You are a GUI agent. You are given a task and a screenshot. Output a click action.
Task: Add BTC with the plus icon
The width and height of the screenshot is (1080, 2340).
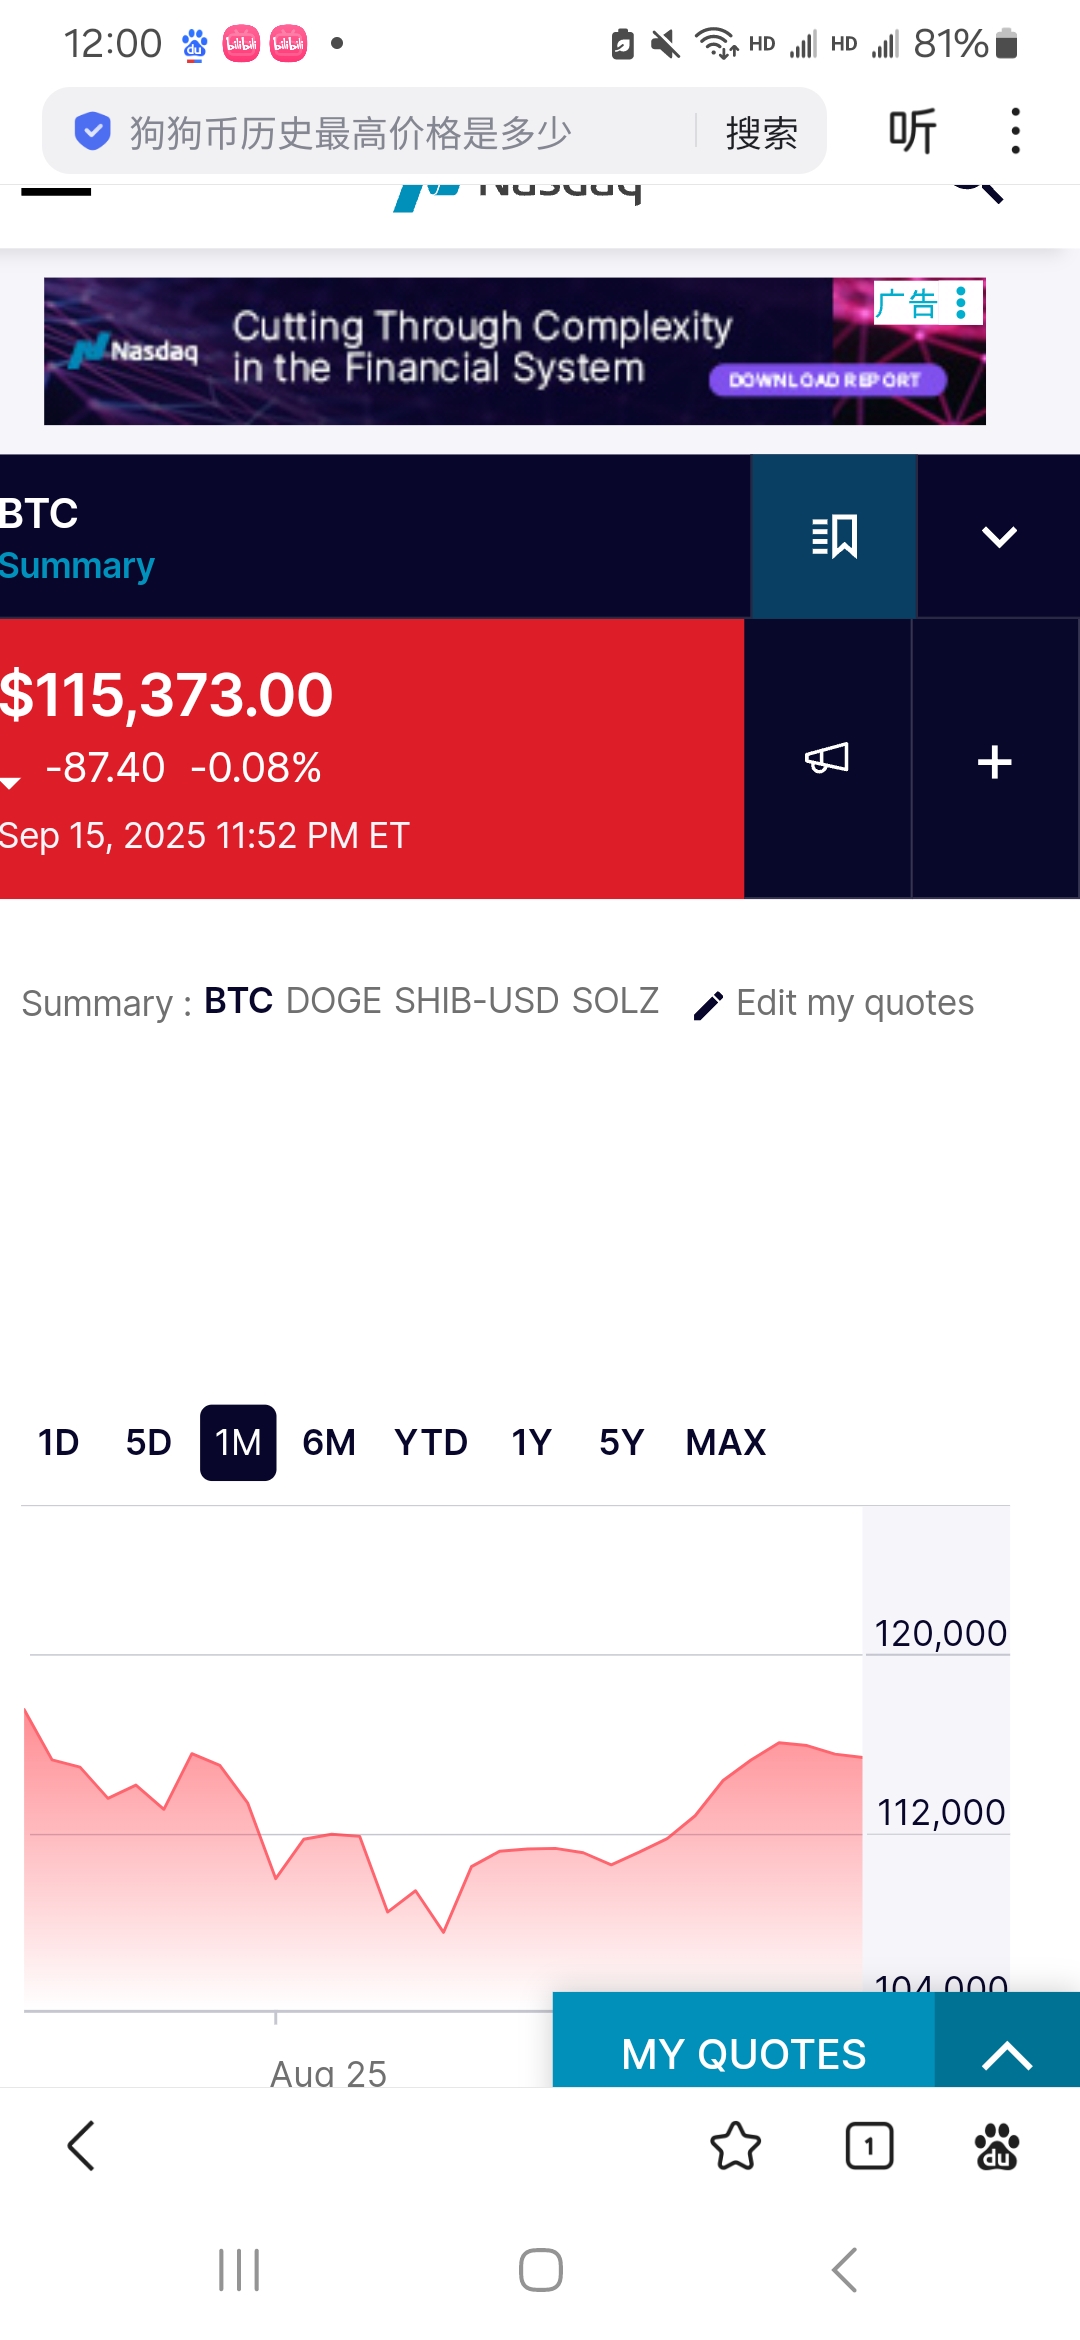point(995,761)
